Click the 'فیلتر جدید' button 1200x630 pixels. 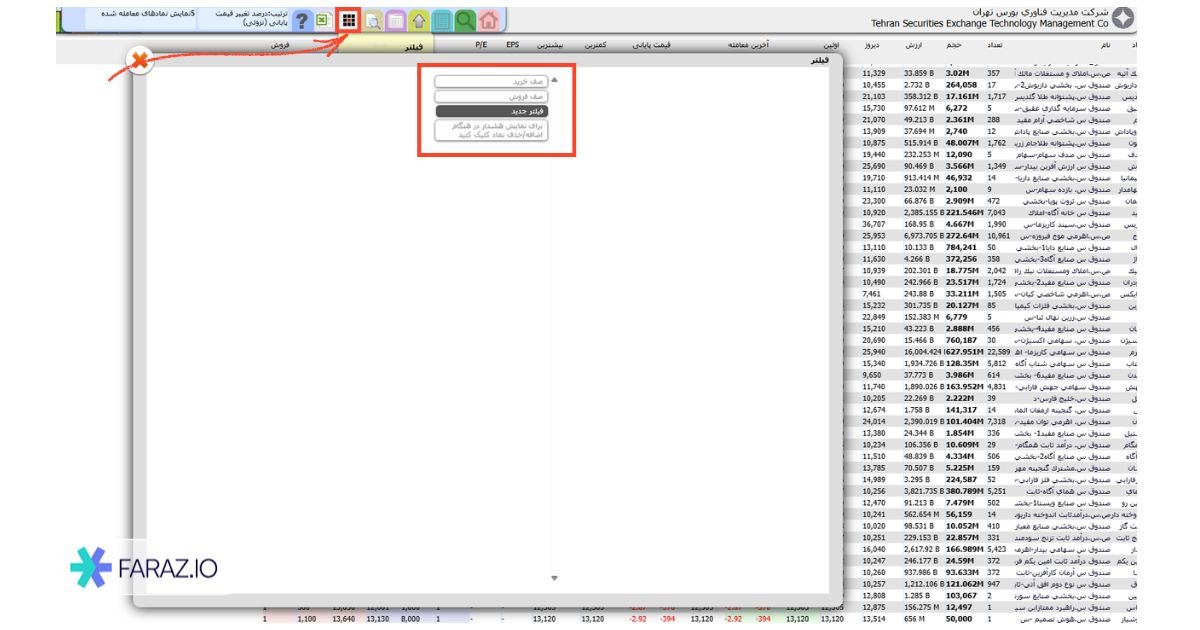point(492,111)
